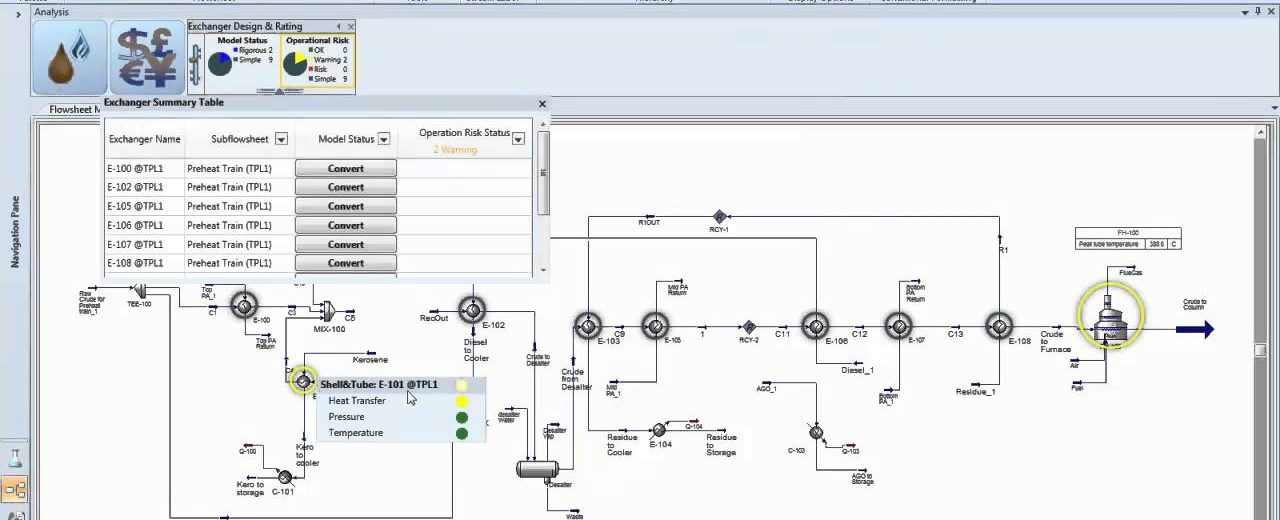Click the Crude to Column blue arrow
The image size is (1280, 520).
pyautogui.click(x=1195, y=329)
